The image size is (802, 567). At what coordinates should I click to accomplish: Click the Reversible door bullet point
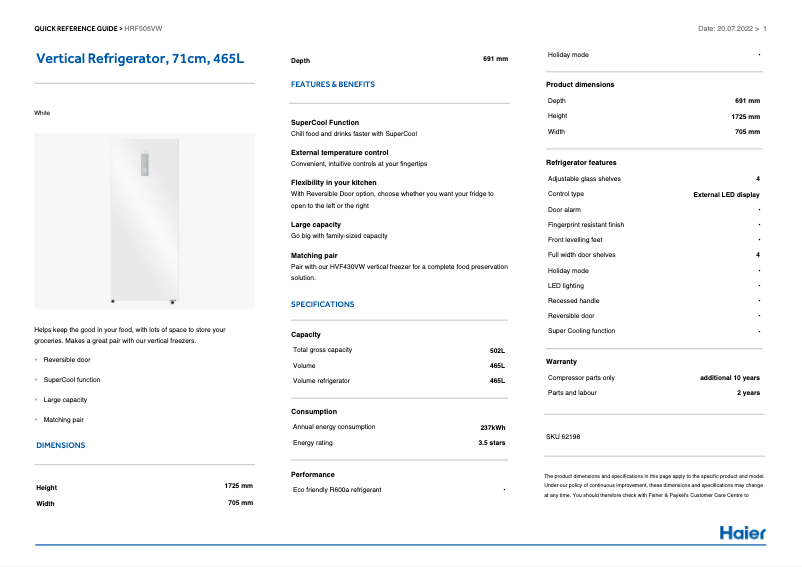pos(67,359)
